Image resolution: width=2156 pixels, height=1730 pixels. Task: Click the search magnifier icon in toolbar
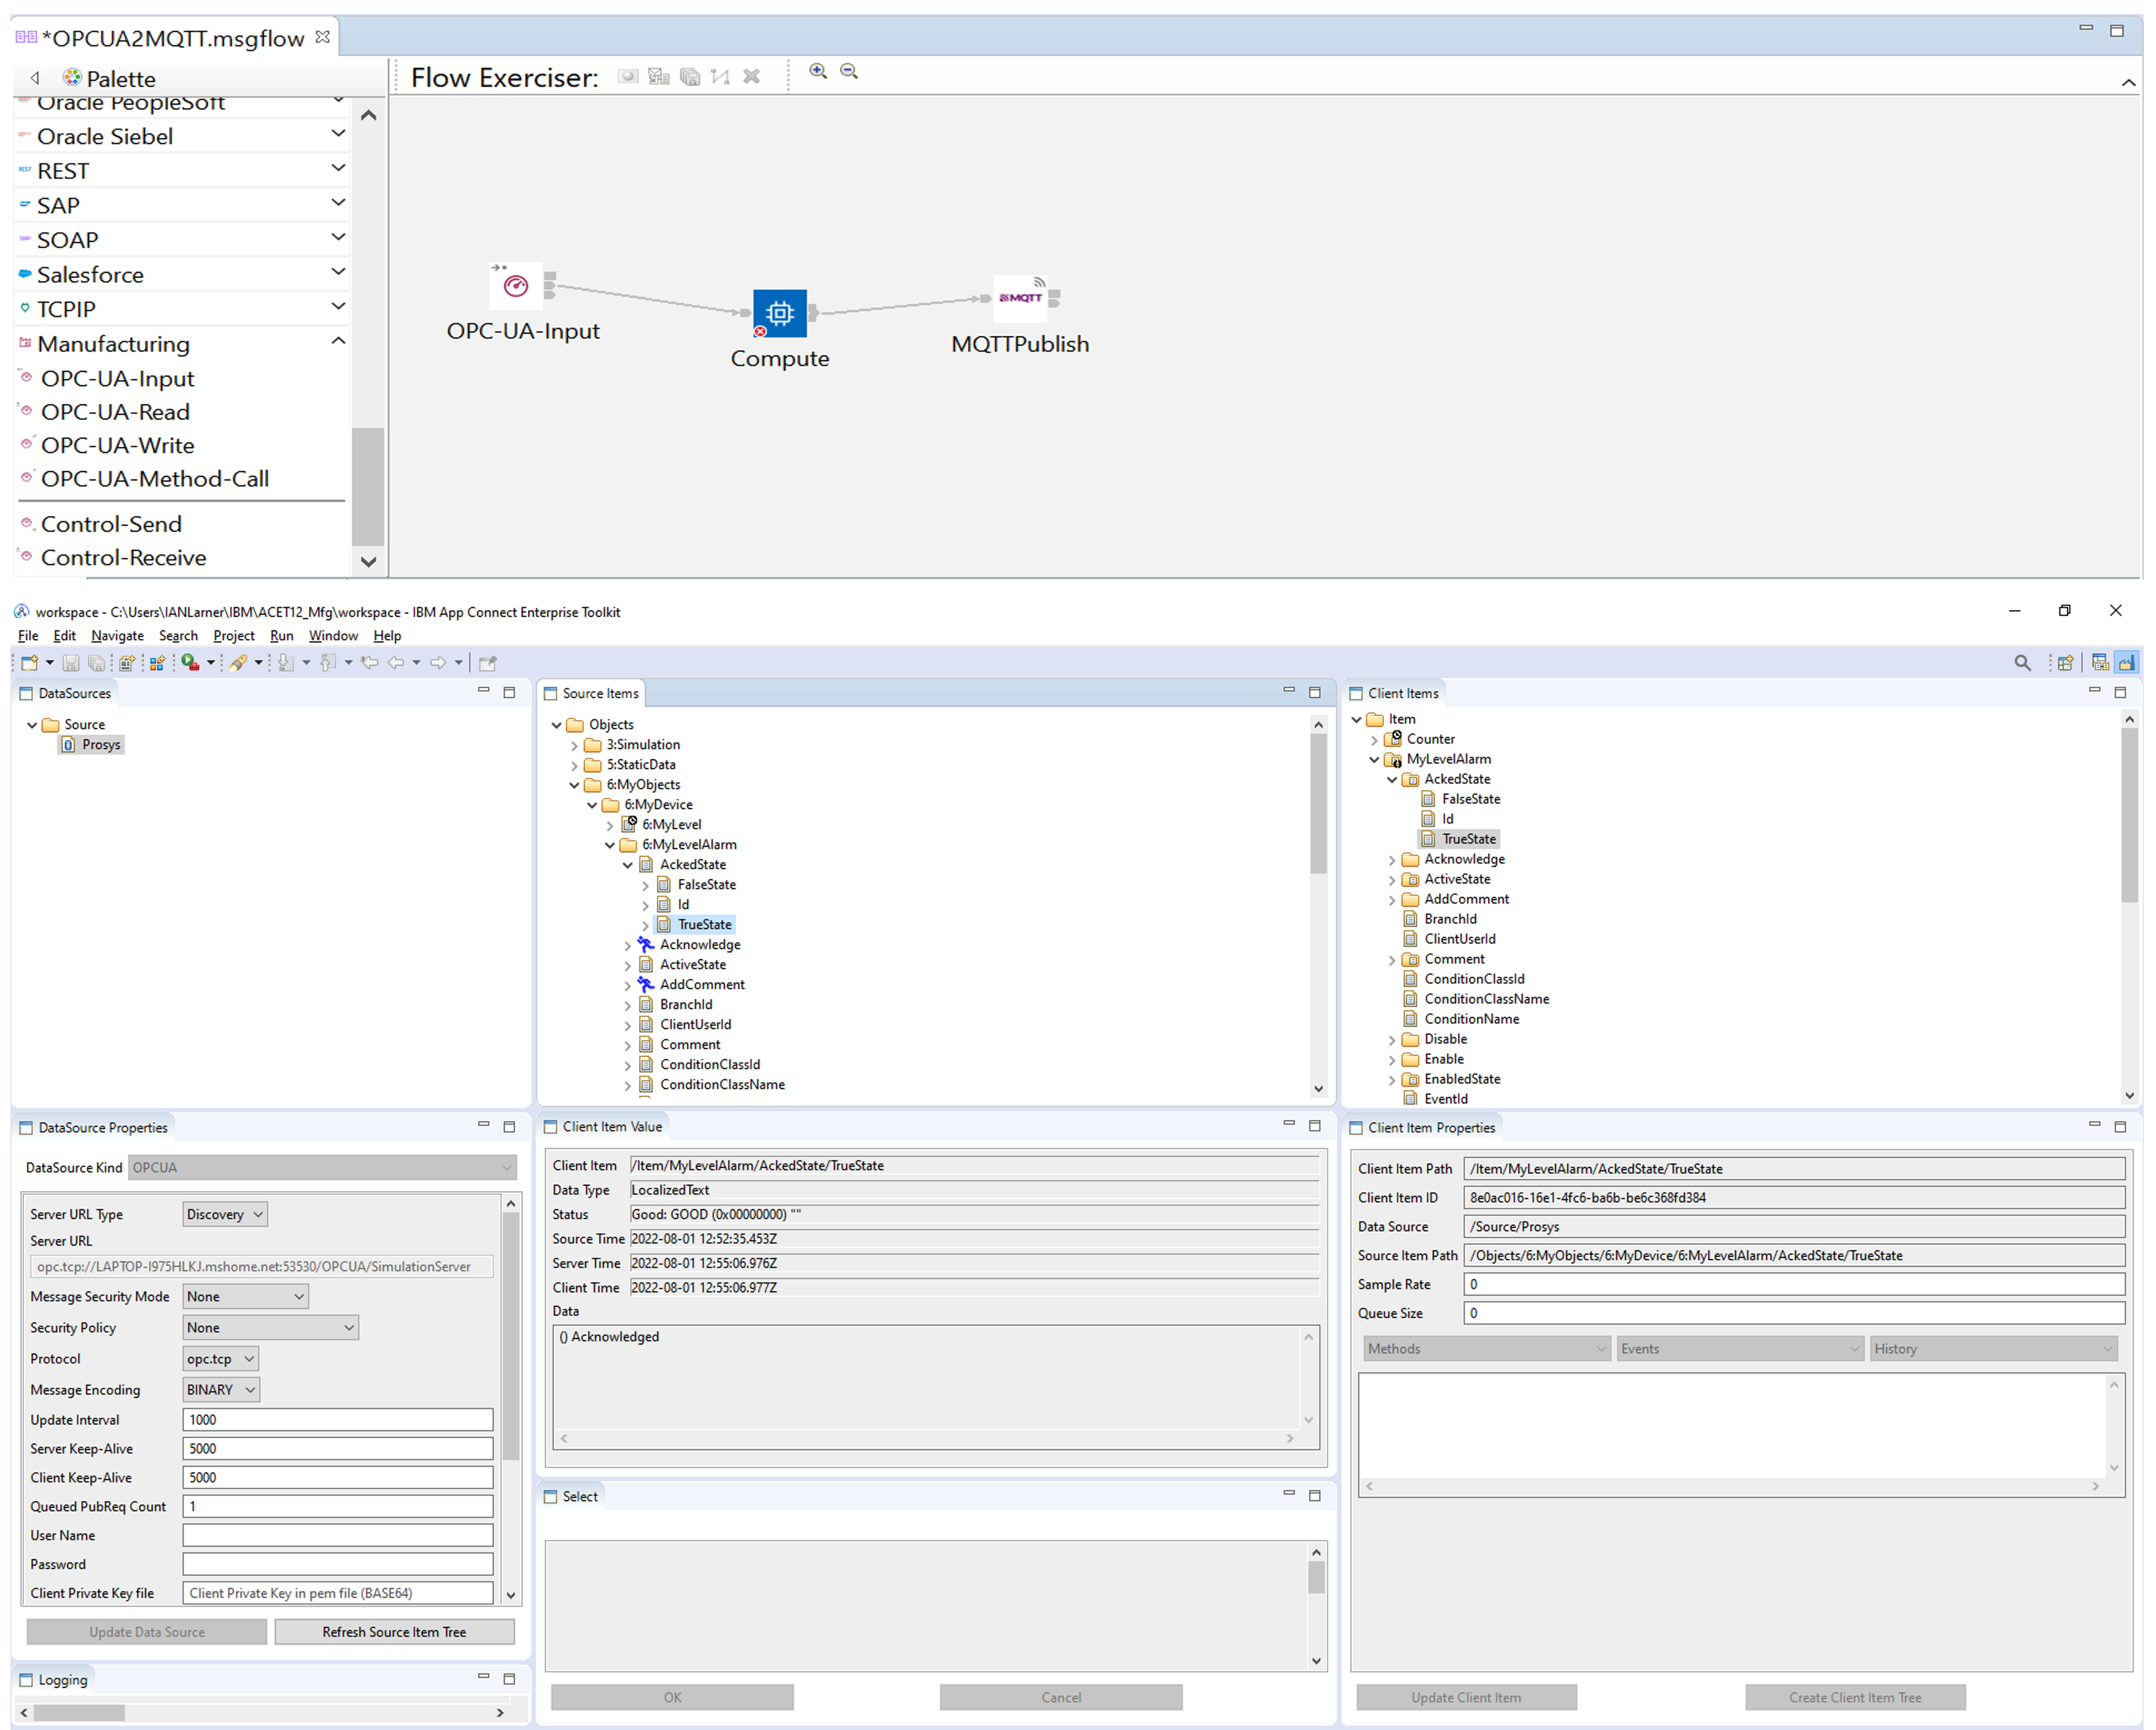(2022, 663)
